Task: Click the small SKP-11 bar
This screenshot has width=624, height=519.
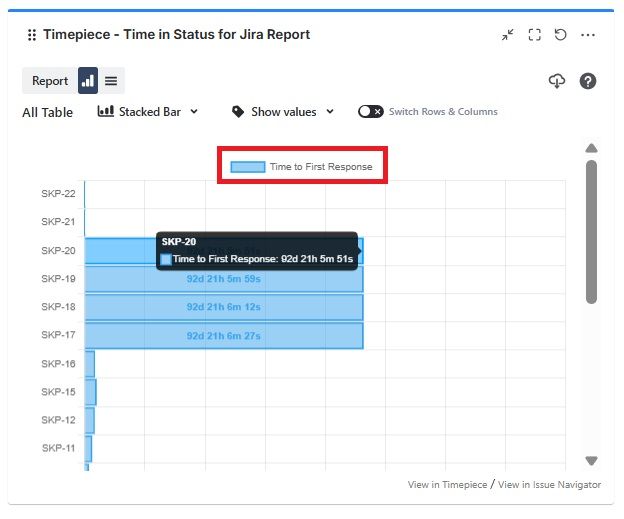Action: [88, 449]
